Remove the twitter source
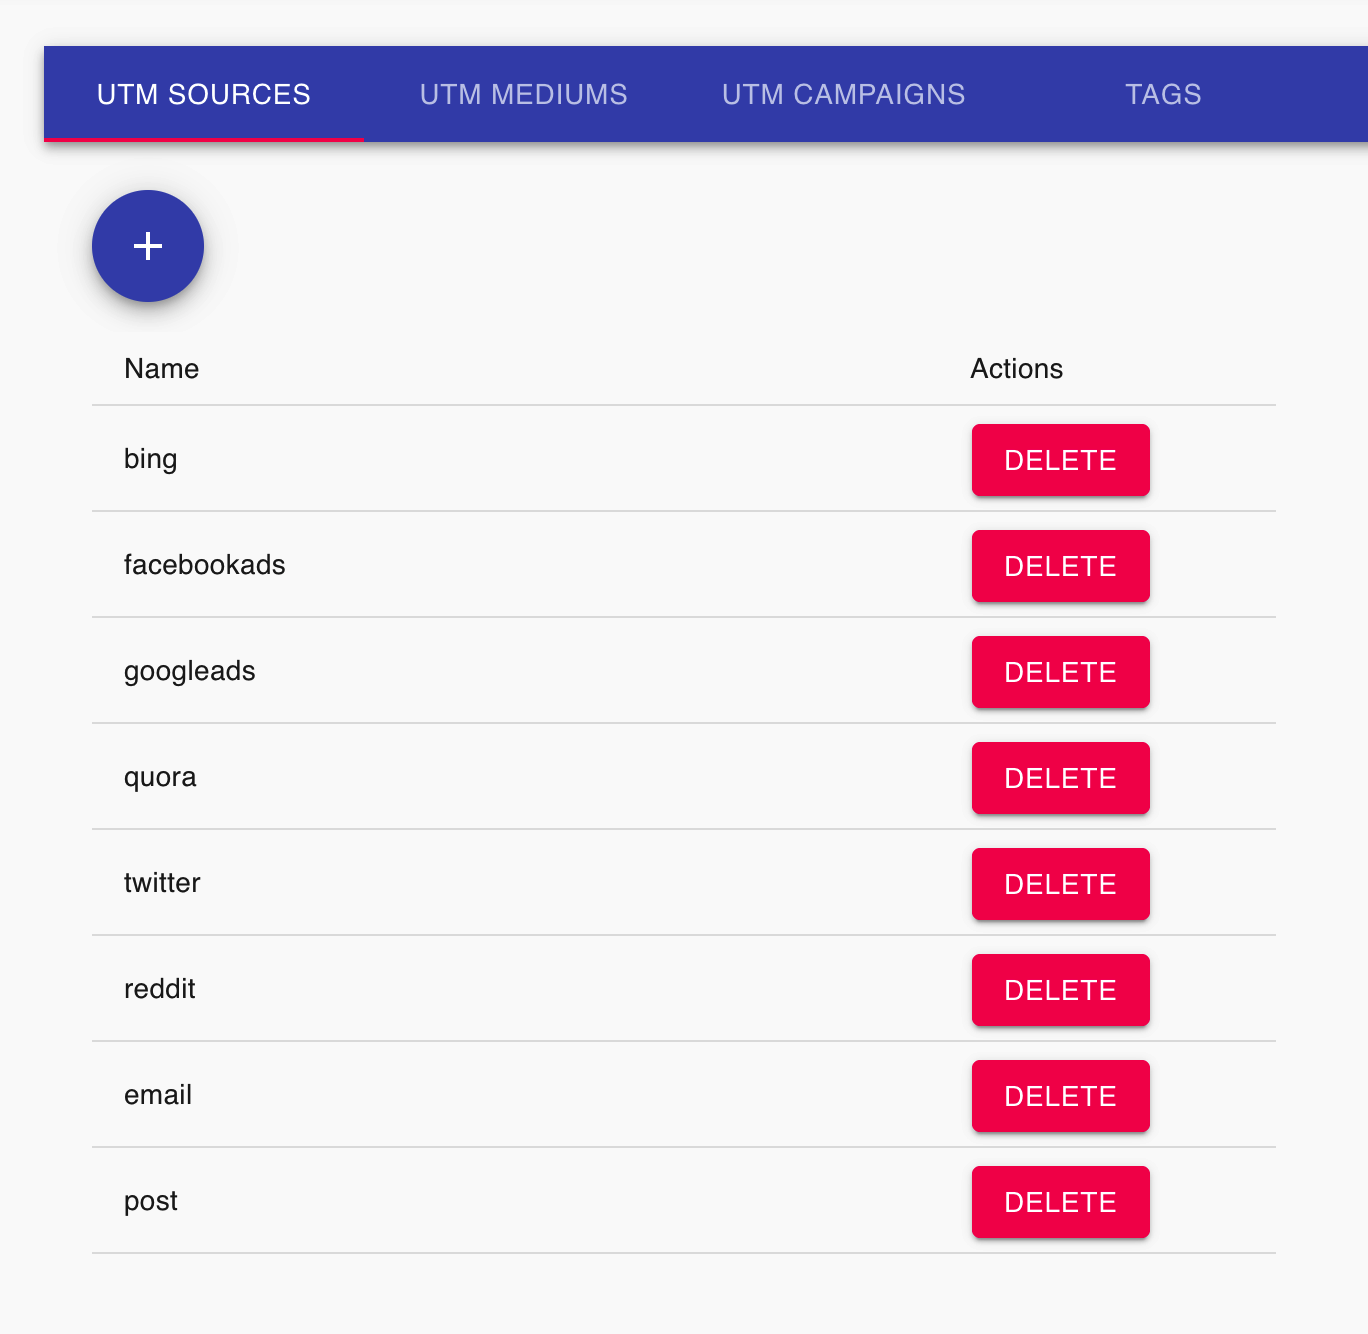The width and height of the screenshot is (1368, 1334). pyautogui.click(x=1060, y=884)
